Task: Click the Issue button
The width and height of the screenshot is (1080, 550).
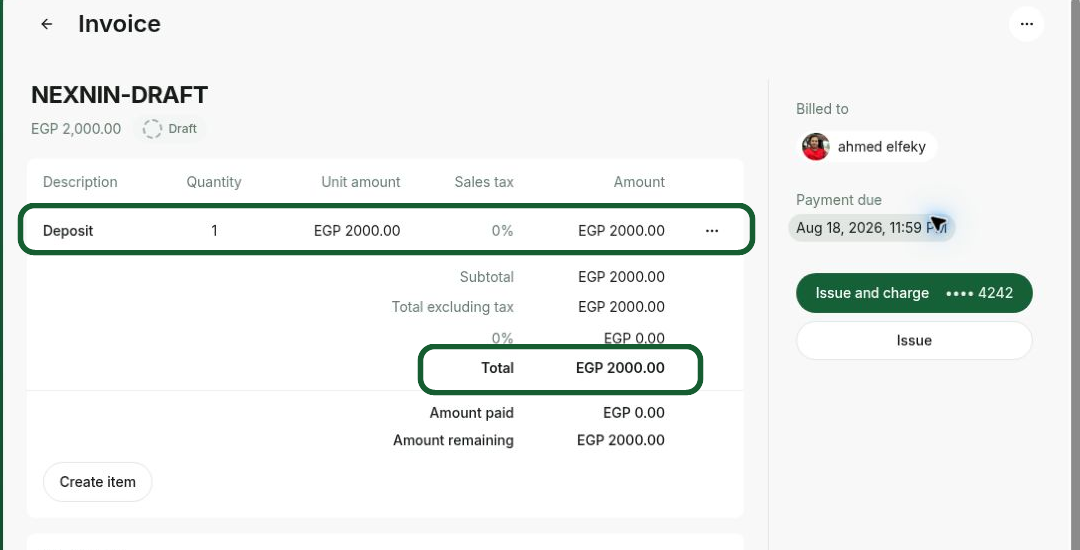Action: coord(914,340)
